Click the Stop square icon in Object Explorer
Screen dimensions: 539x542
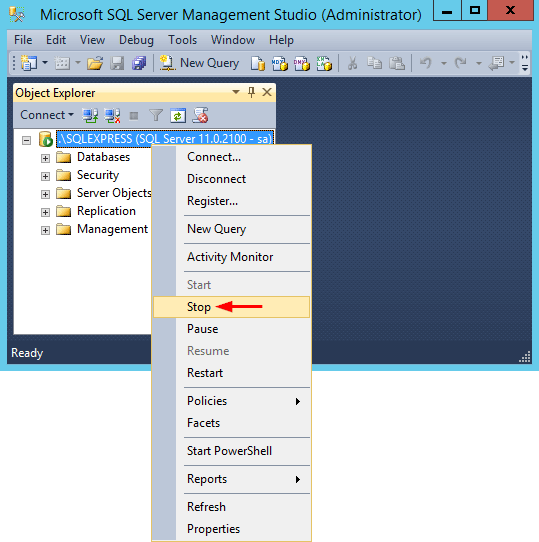[x=134, y=116]
